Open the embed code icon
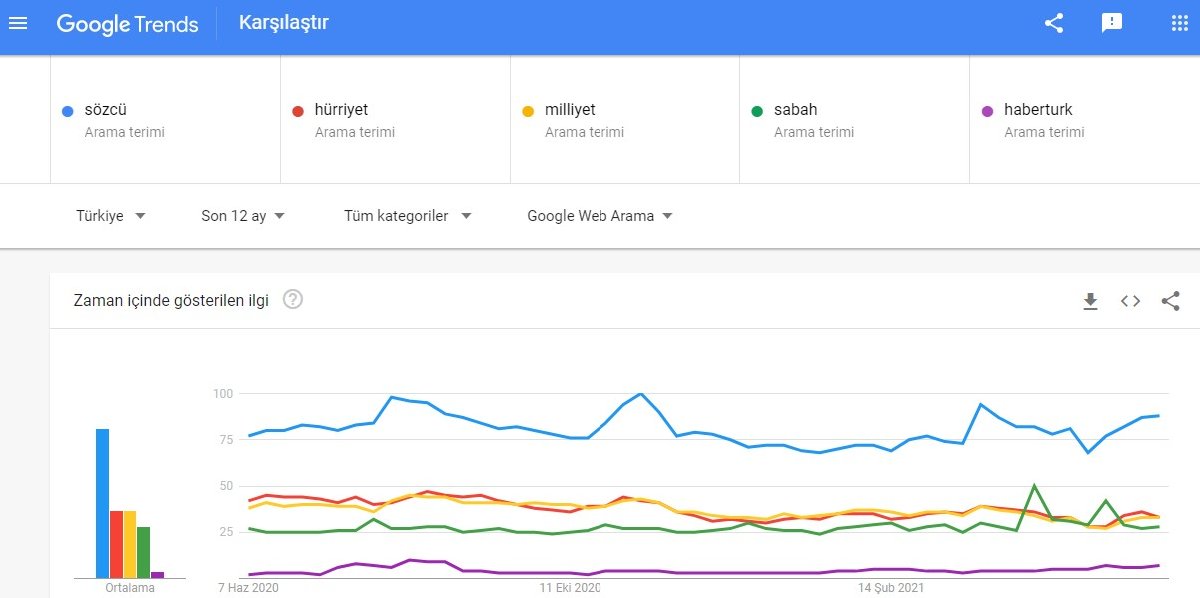 [1131, 301]
